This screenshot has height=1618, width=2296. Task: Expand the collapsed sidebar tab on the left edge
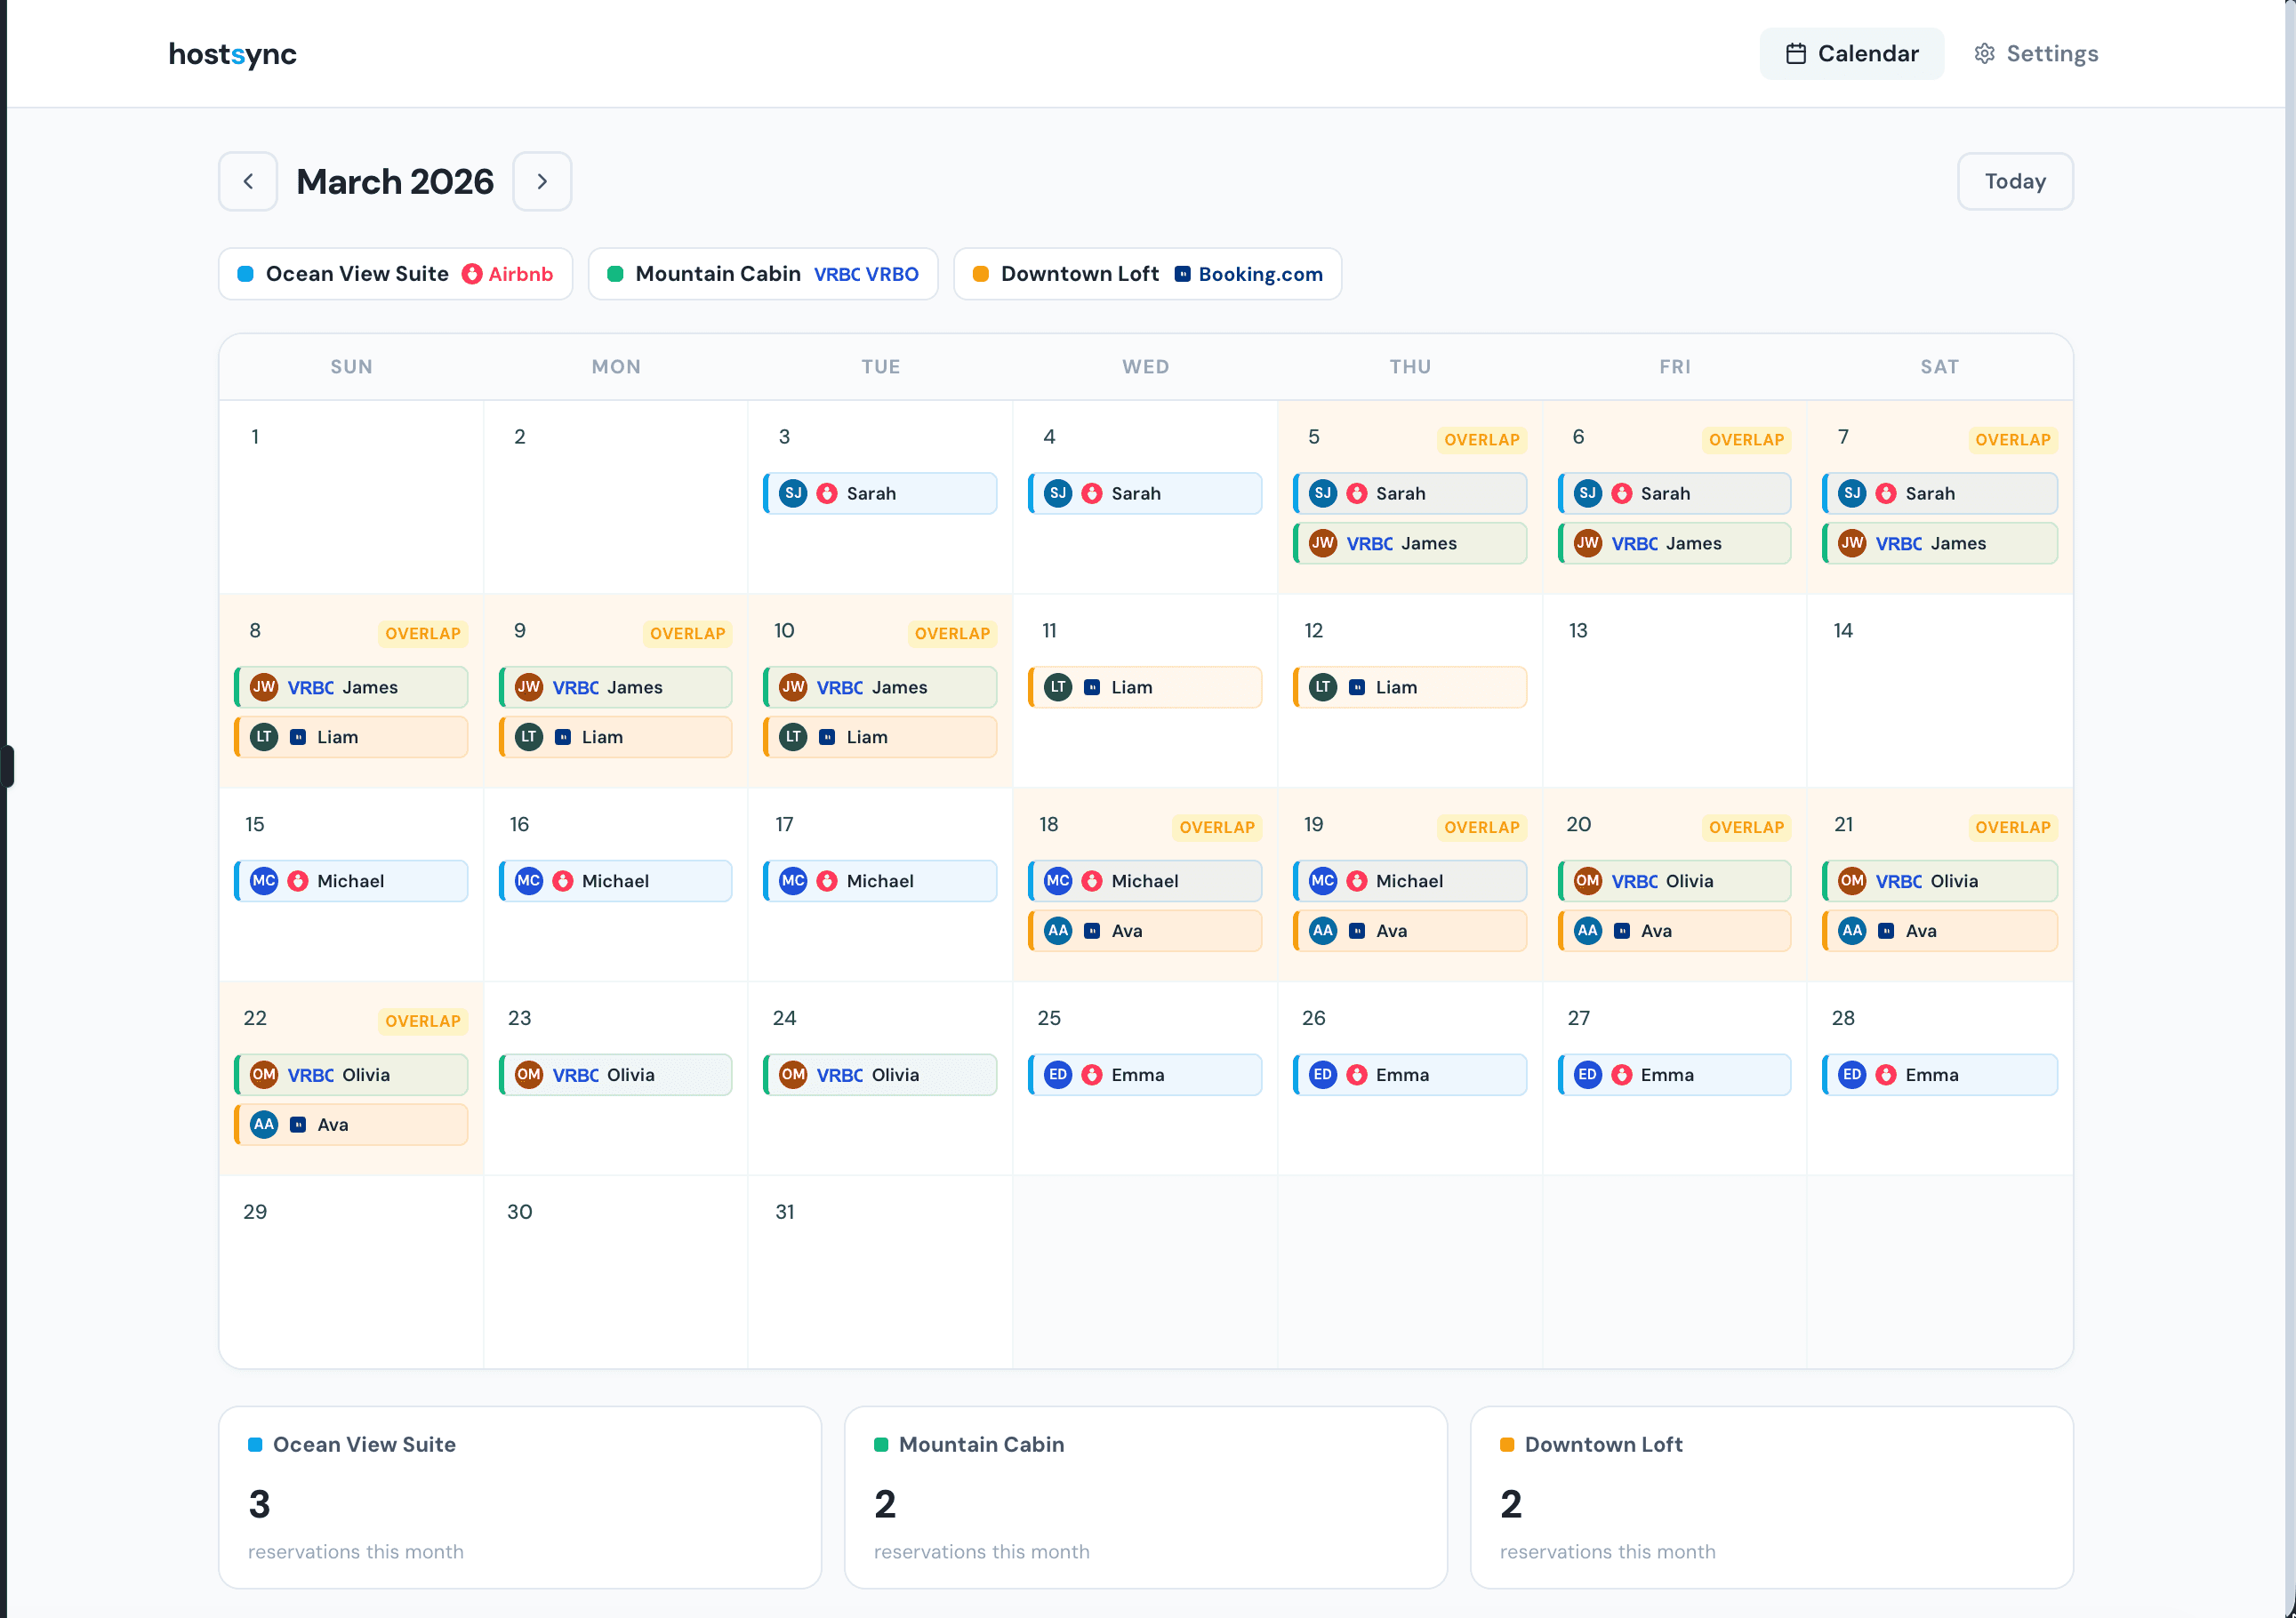8,765
